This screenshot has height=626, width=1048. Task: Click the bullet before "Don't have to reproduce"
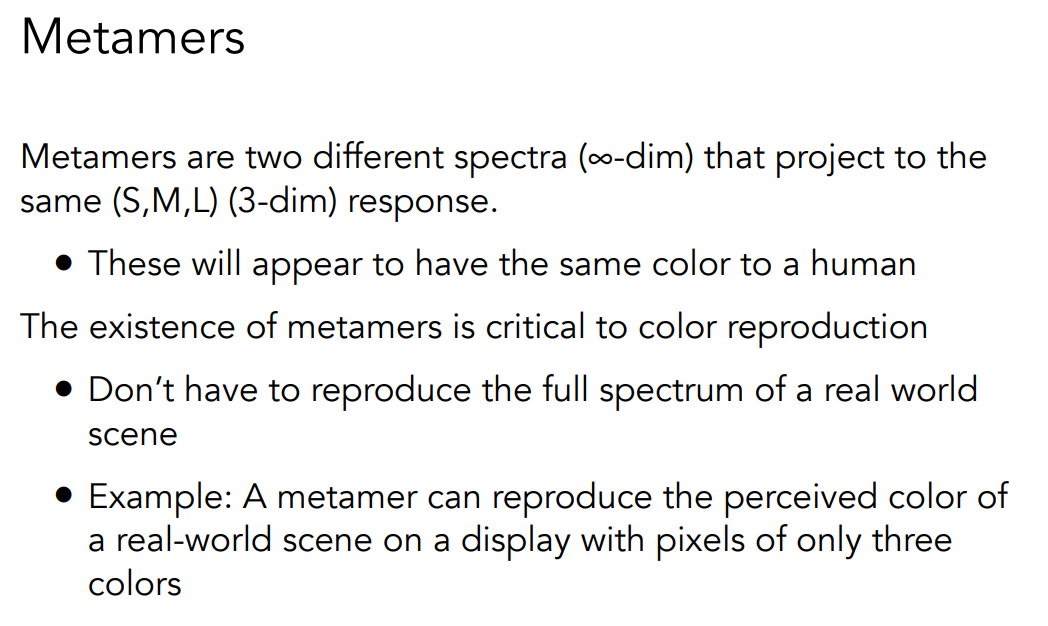66,390
